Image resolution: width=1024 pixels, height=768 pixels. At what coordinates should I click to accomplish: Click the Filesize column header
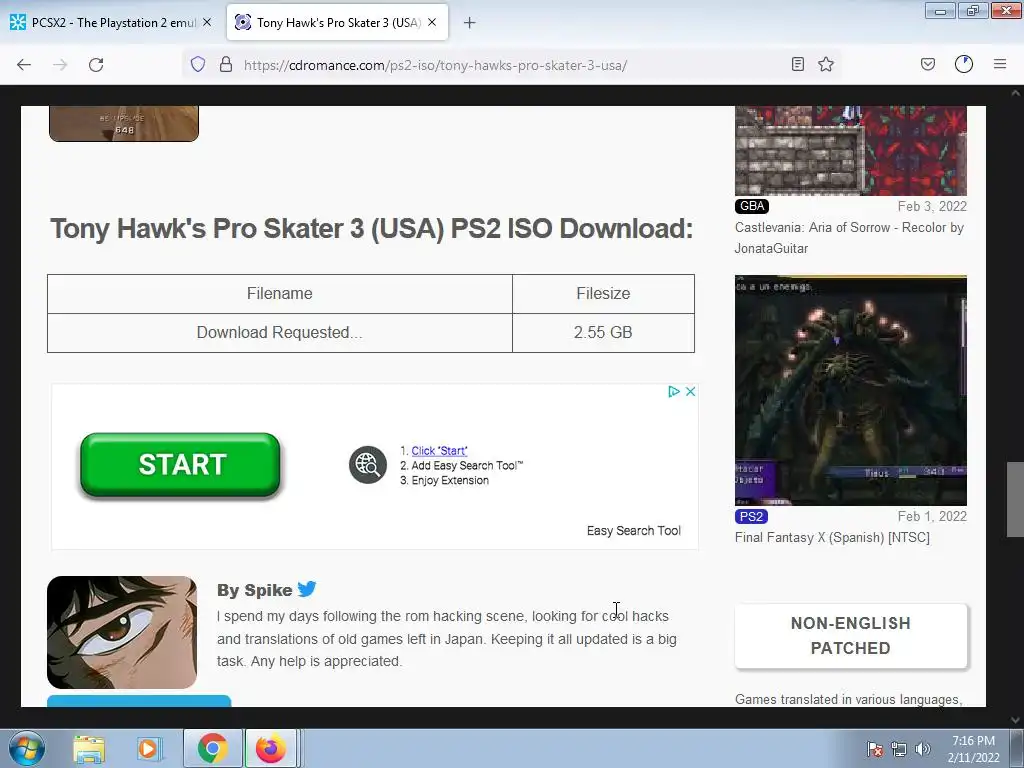tap(603, 293)
